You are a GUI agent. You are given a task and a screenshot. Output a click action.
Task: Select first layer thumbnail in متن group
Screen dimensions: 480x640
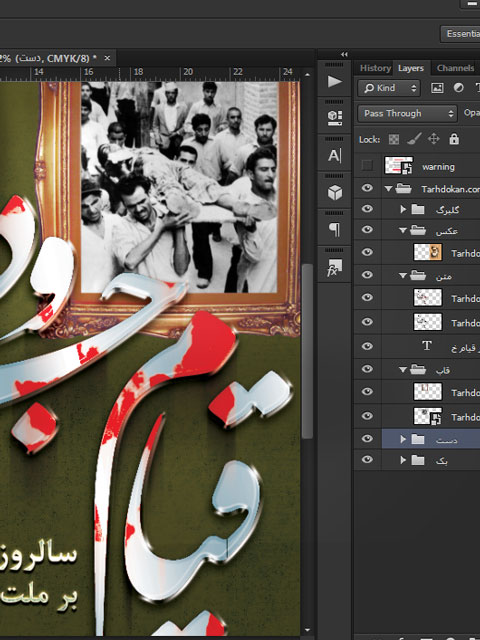[x=427, y=298]
